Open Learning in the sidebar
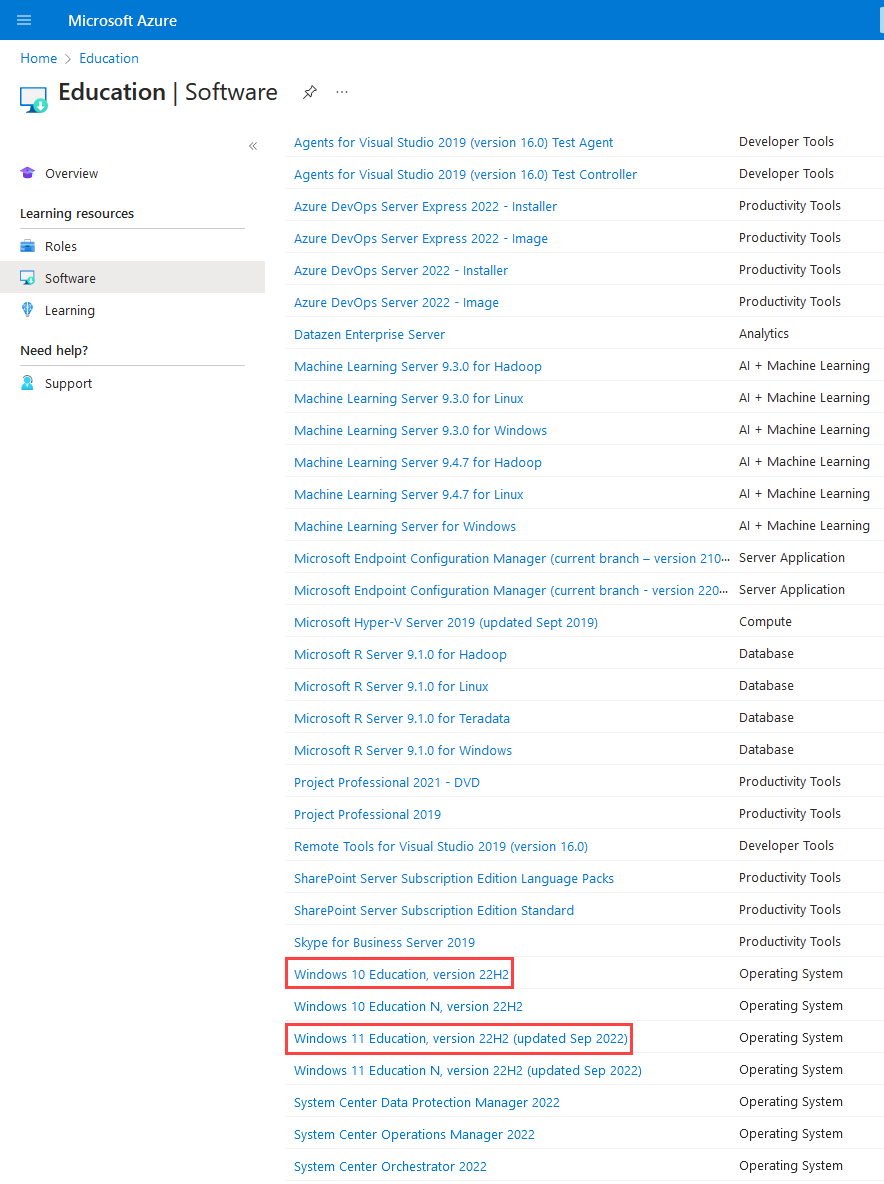This screenshot has width=884, height=1184. [69, 310]
